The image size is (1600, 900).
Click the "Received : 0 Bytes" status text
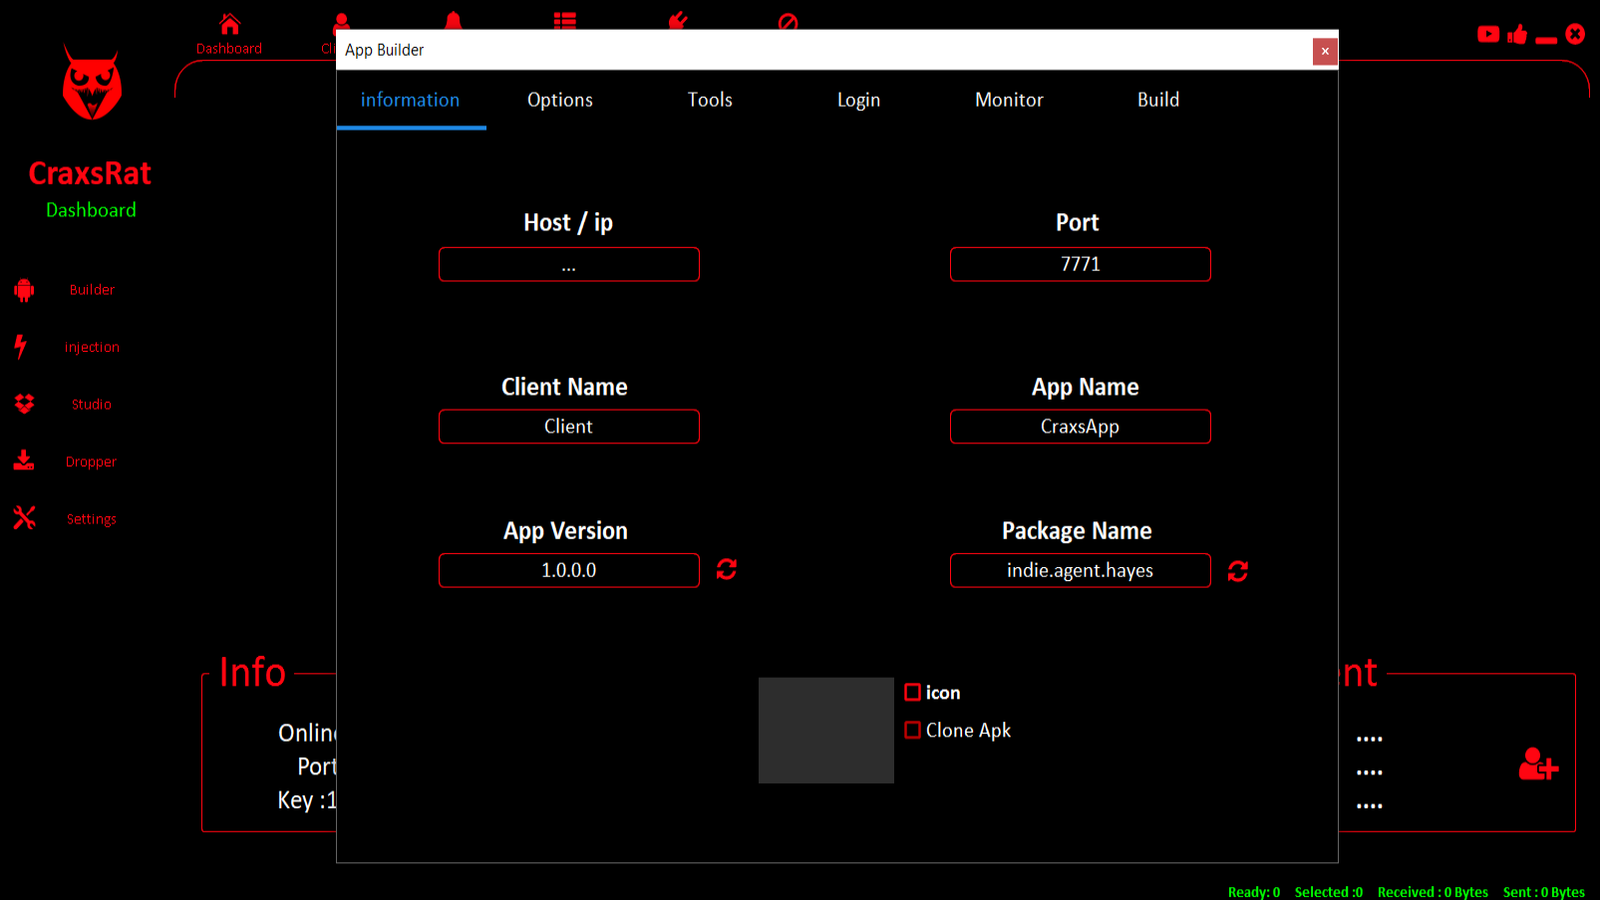coord(1433,892)
